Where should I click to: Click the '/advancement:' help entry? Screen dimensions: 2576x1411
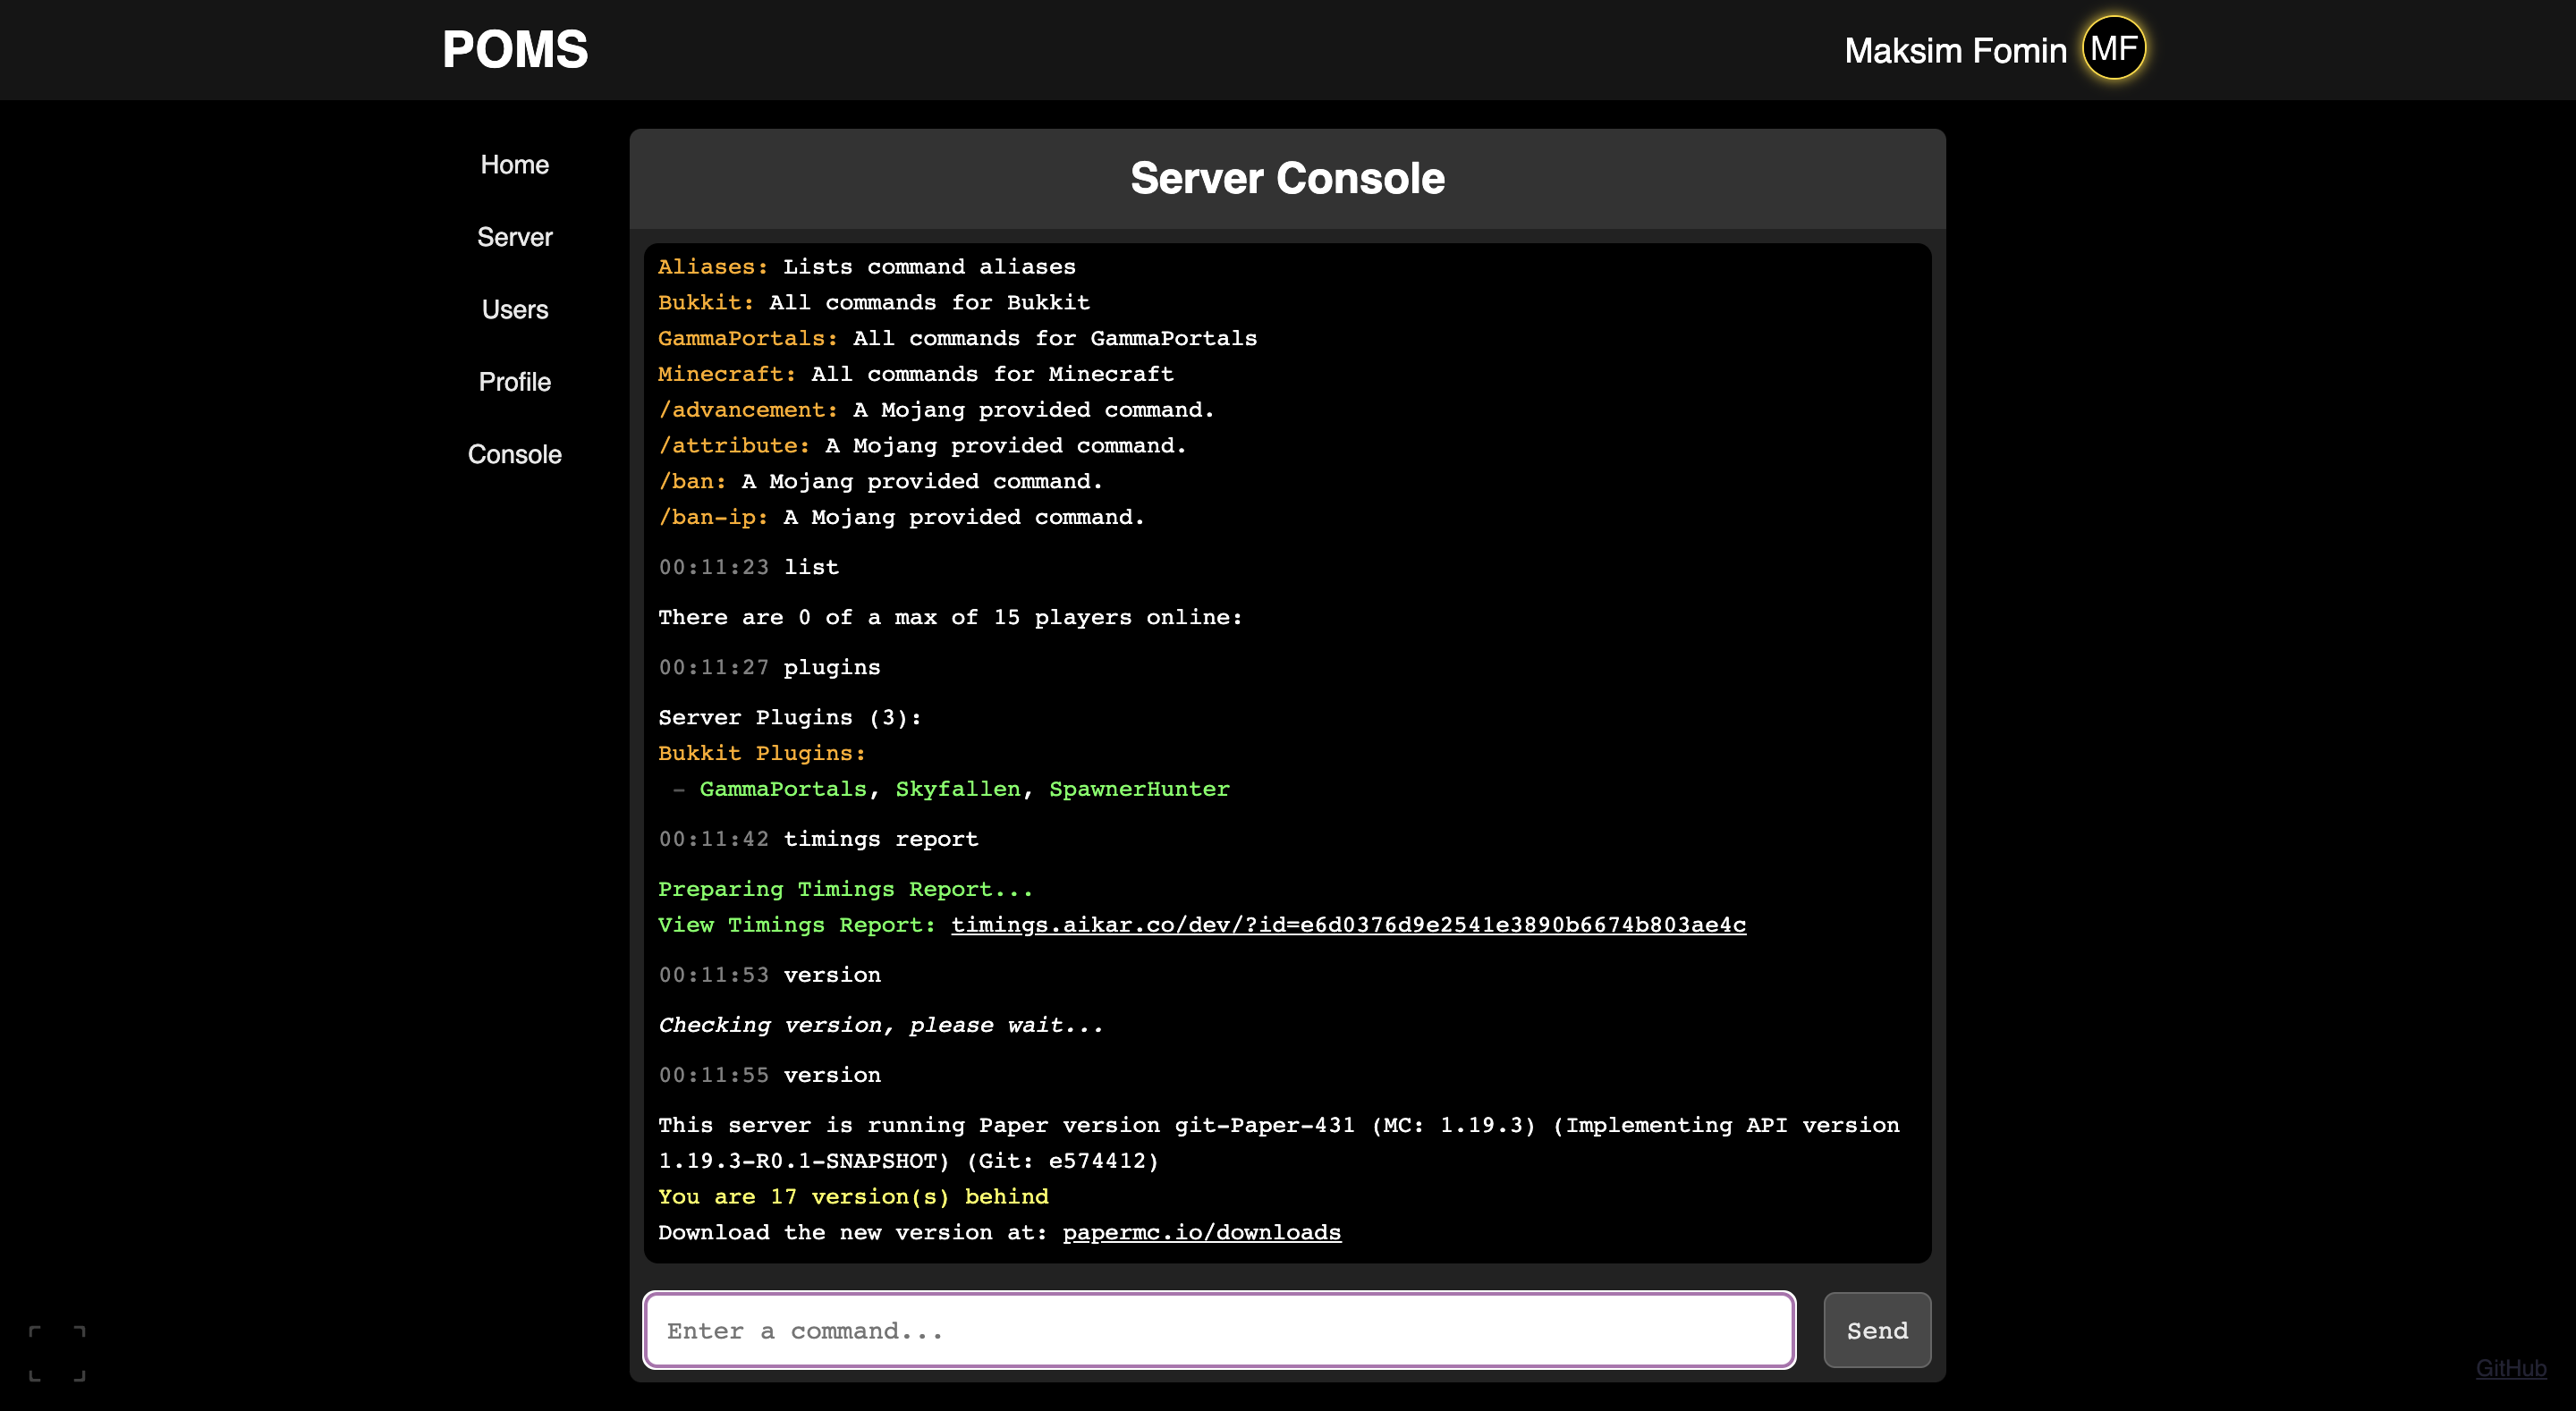pyautogui.click(x=936, y=410)
